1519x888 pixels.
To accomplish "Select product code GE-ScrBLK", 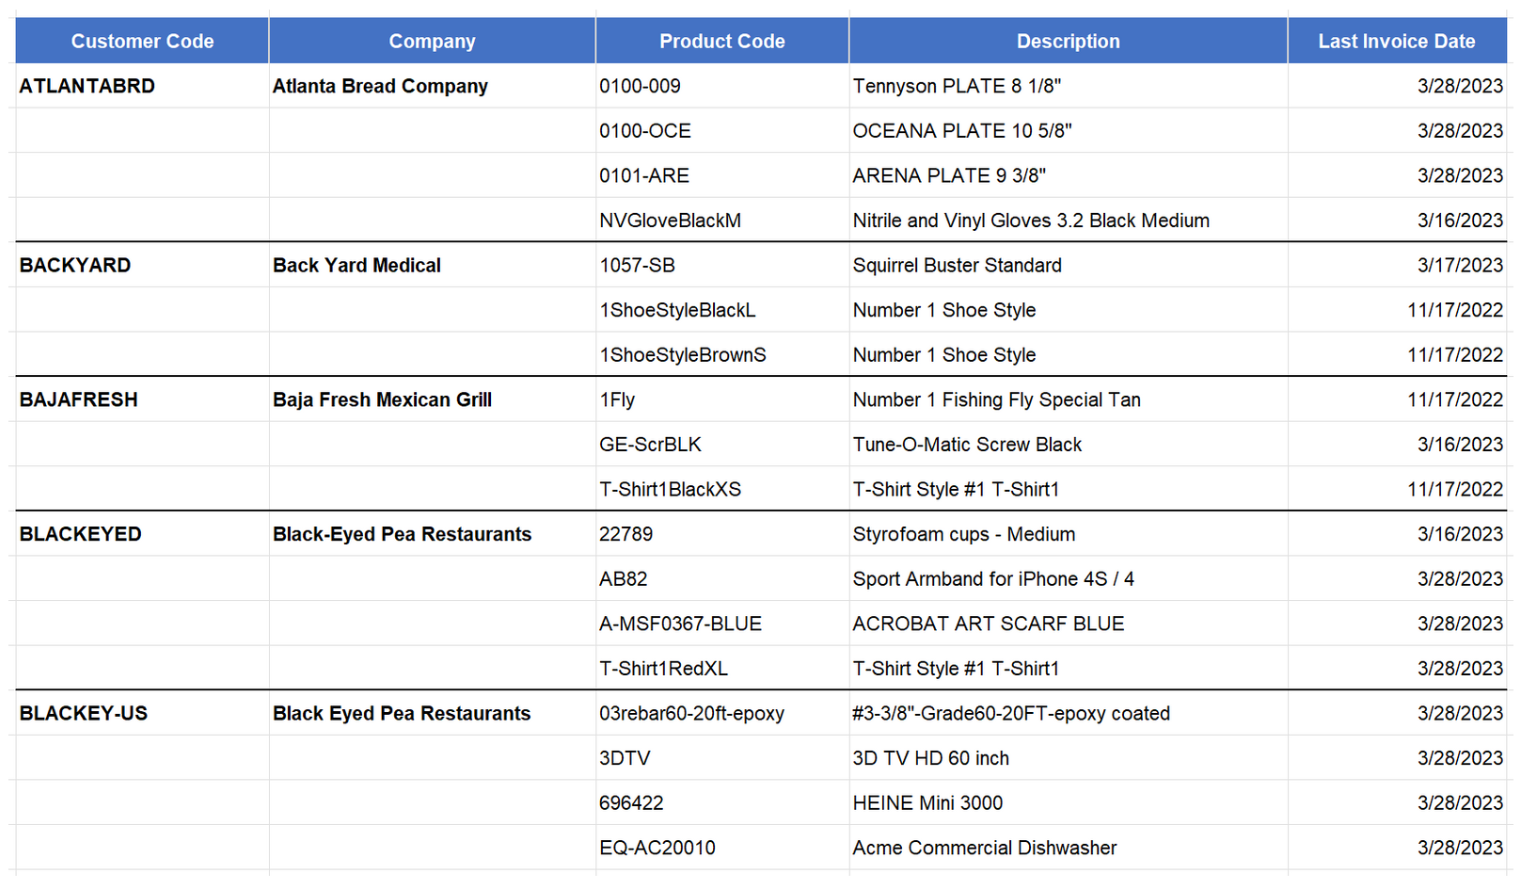I will (650, 445).
